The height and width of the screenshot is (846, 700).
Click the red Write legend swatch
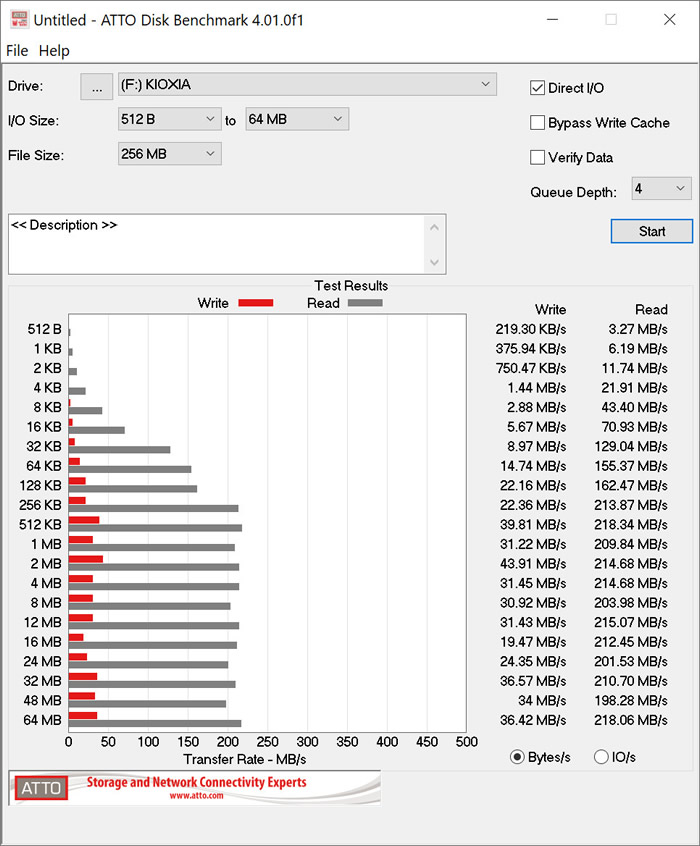[x=255, y=303]
